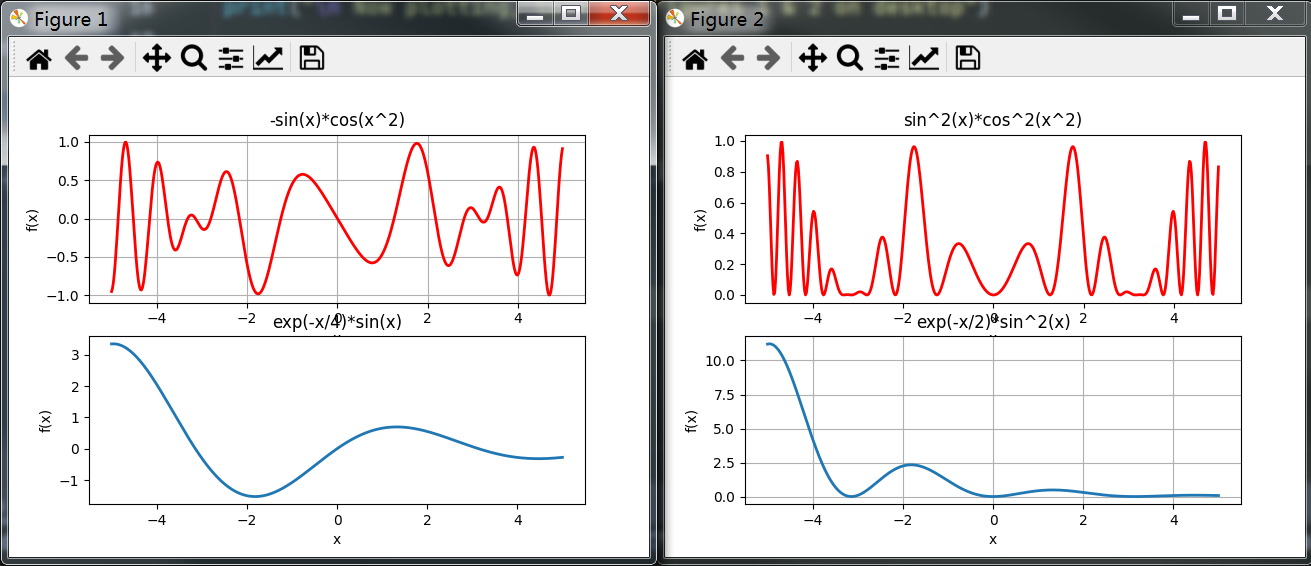Maximize the Figure 2 window
Screen dimensions: 1311x566
1227,14
